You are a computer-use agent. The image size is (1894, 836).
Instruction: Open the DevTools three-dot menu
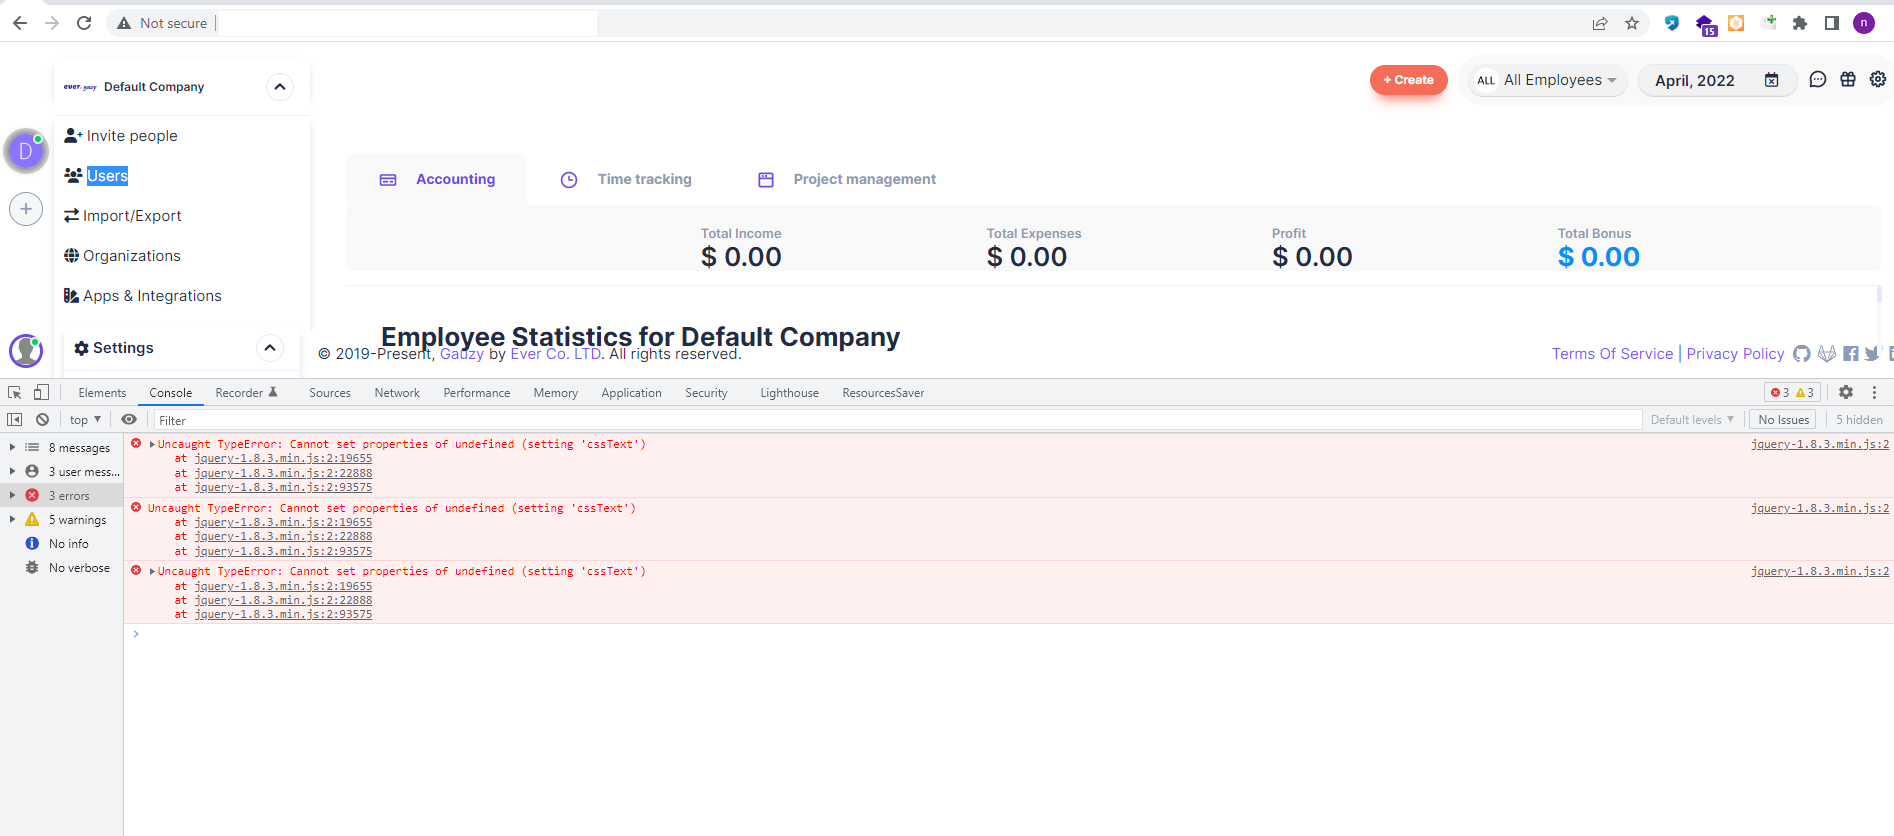click(x=1875, y=393)
